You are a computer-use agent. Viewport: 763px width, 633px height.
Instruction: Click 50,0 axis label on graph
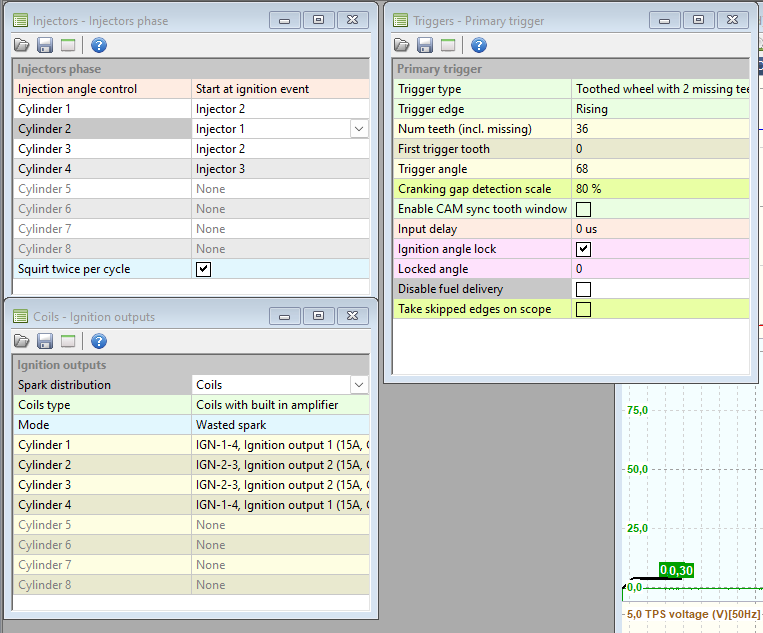637,470
